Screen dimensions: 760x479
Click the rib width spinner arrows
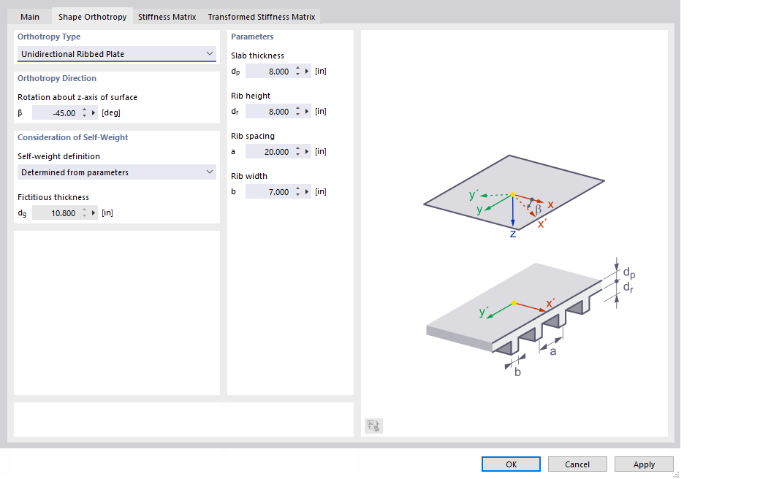298,192
